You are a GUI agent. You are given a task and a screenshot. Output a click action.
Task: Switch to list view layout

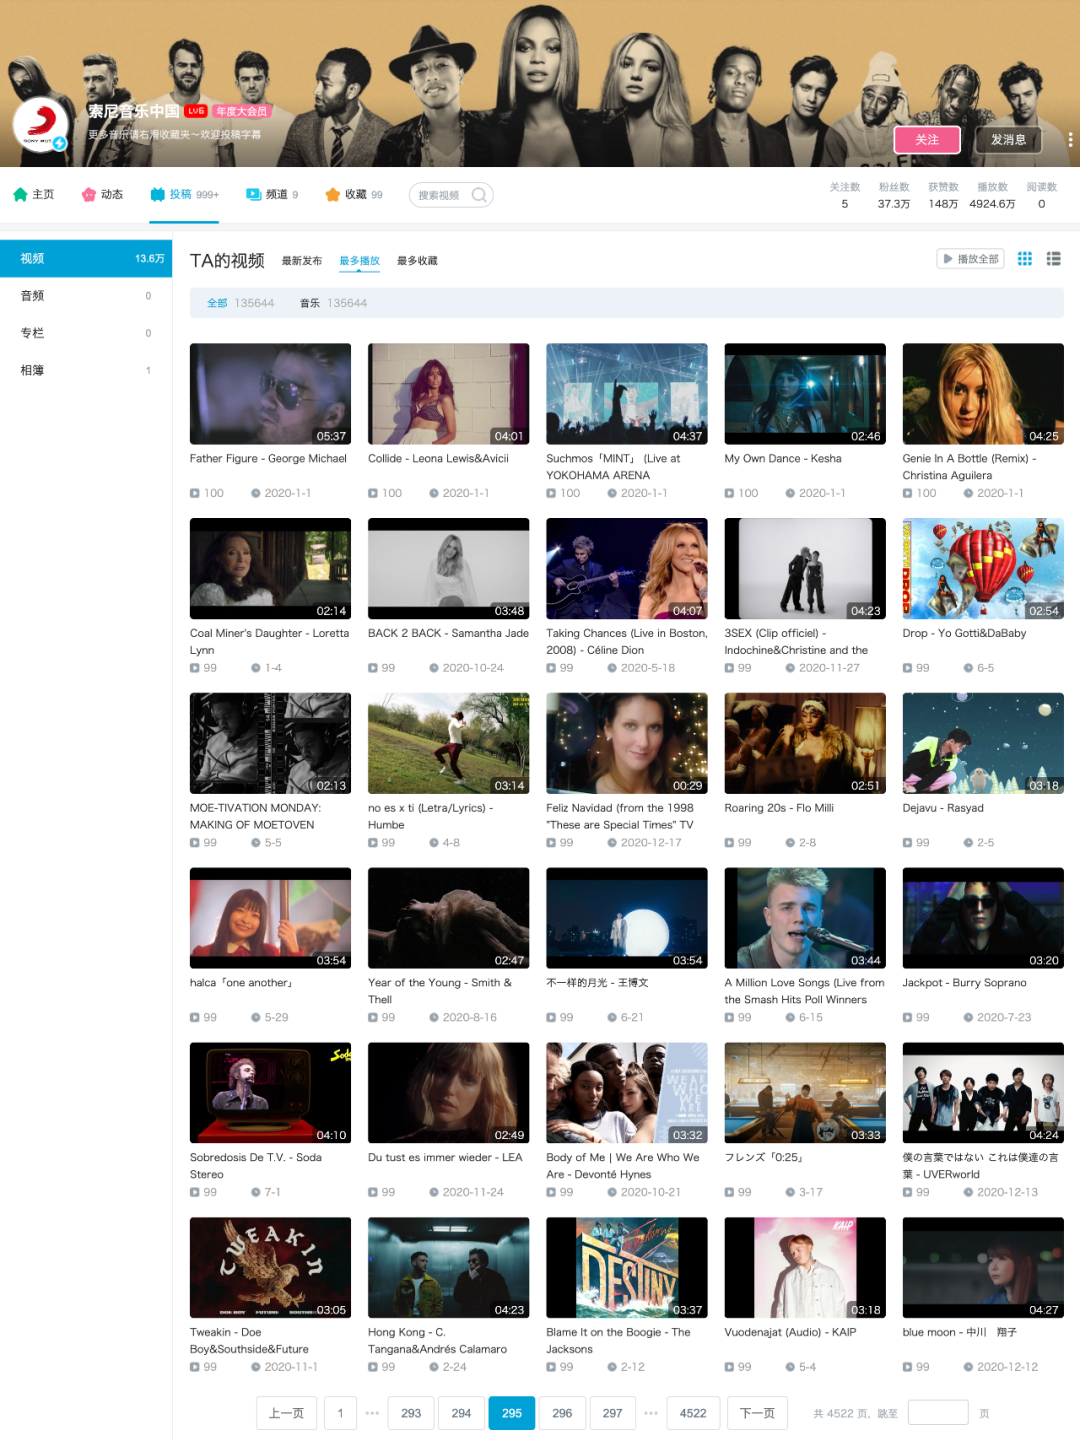[x=1053, y=259]
